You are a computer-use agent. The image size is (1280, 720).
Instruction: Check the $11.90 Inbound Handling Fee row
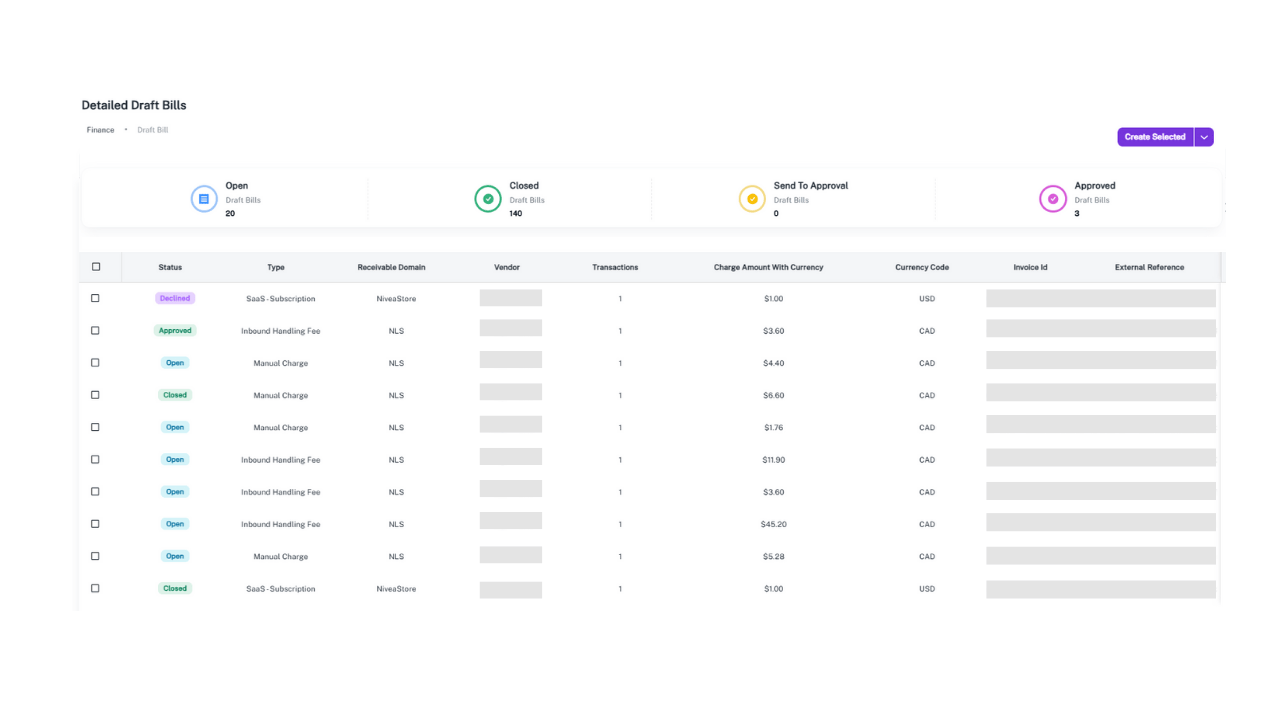[95, 459]
